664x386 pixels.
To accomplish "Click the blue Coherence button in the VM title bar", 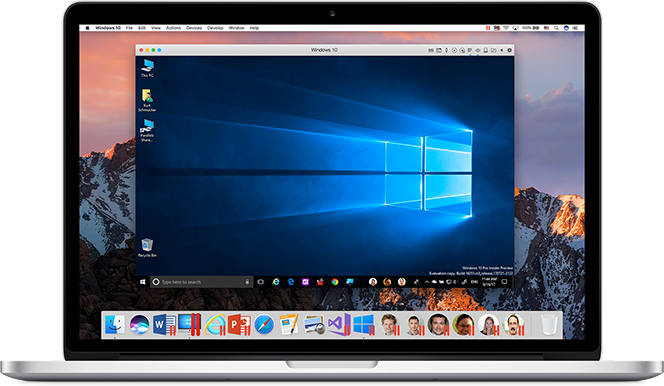I will [x=159, y=50].
